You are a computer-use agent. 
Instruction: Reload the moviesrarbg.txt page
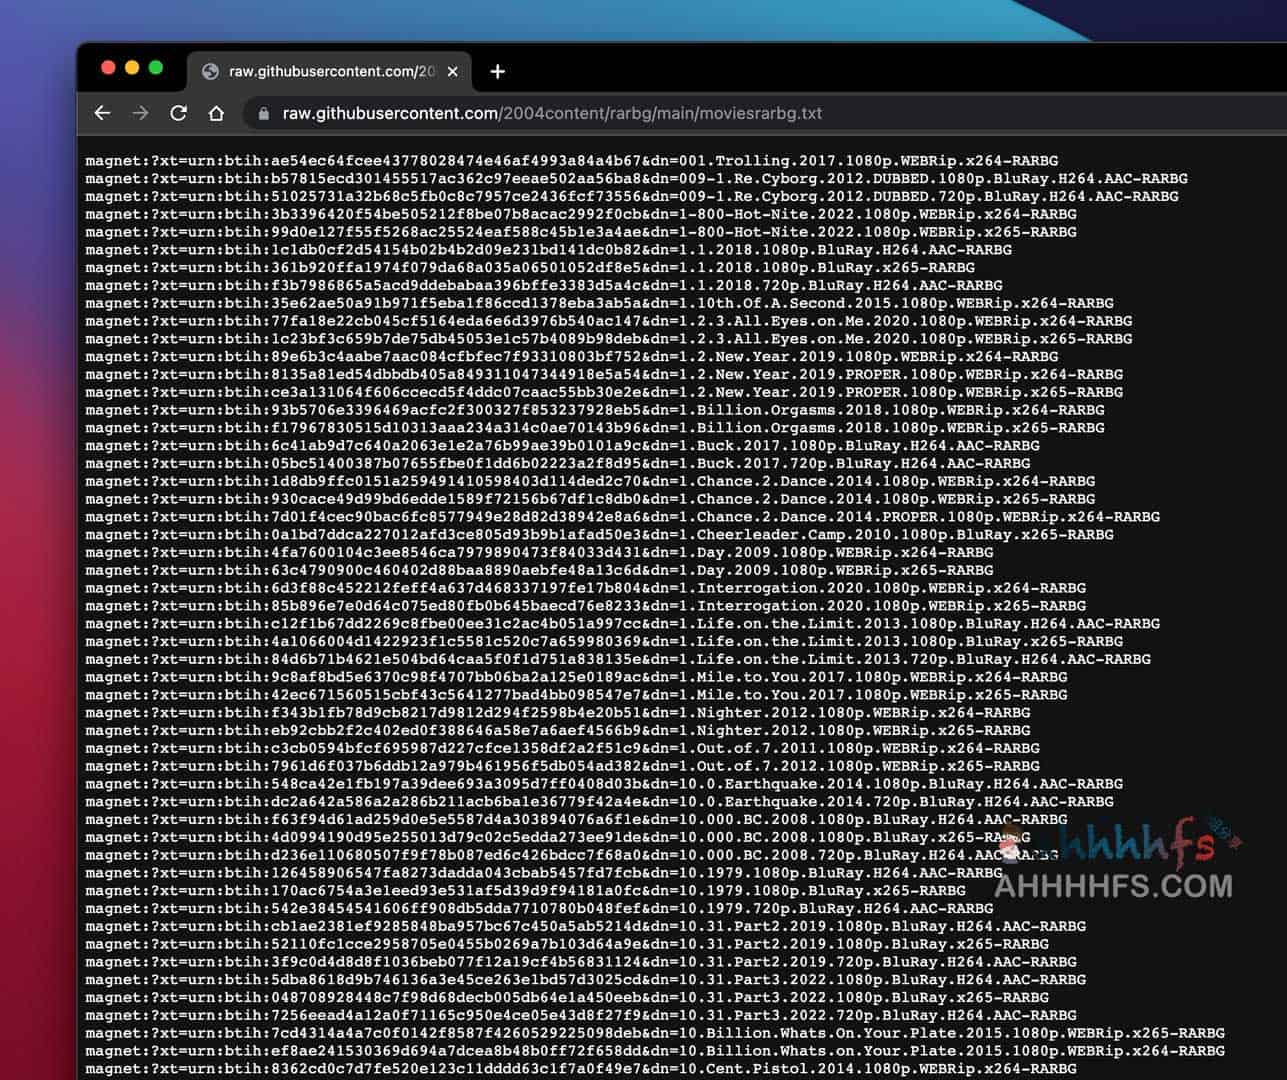178,113
